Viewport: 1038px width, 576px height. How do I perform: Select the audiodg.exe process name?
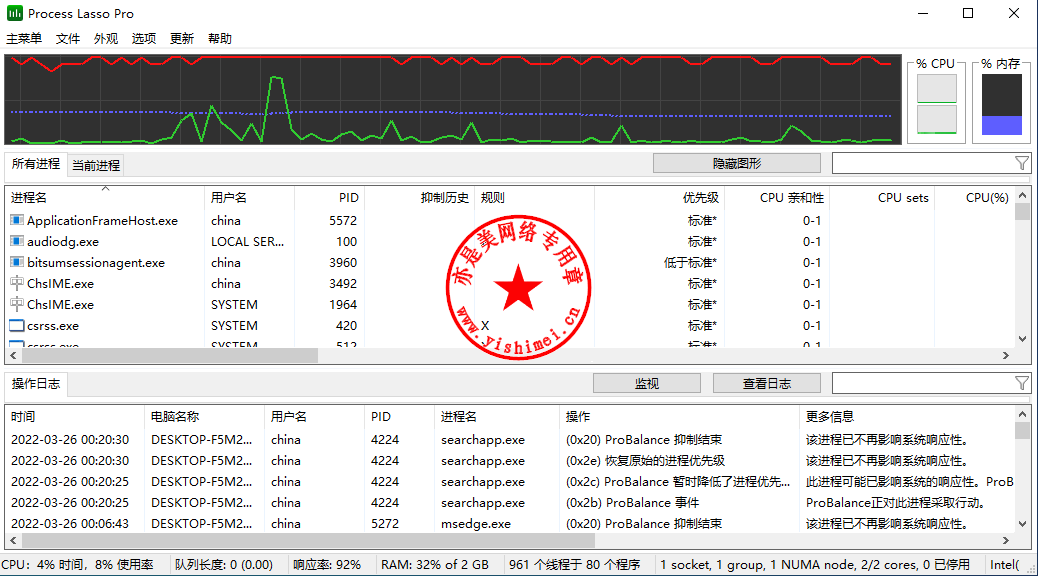pyautogui.click(x=63, y=242)
